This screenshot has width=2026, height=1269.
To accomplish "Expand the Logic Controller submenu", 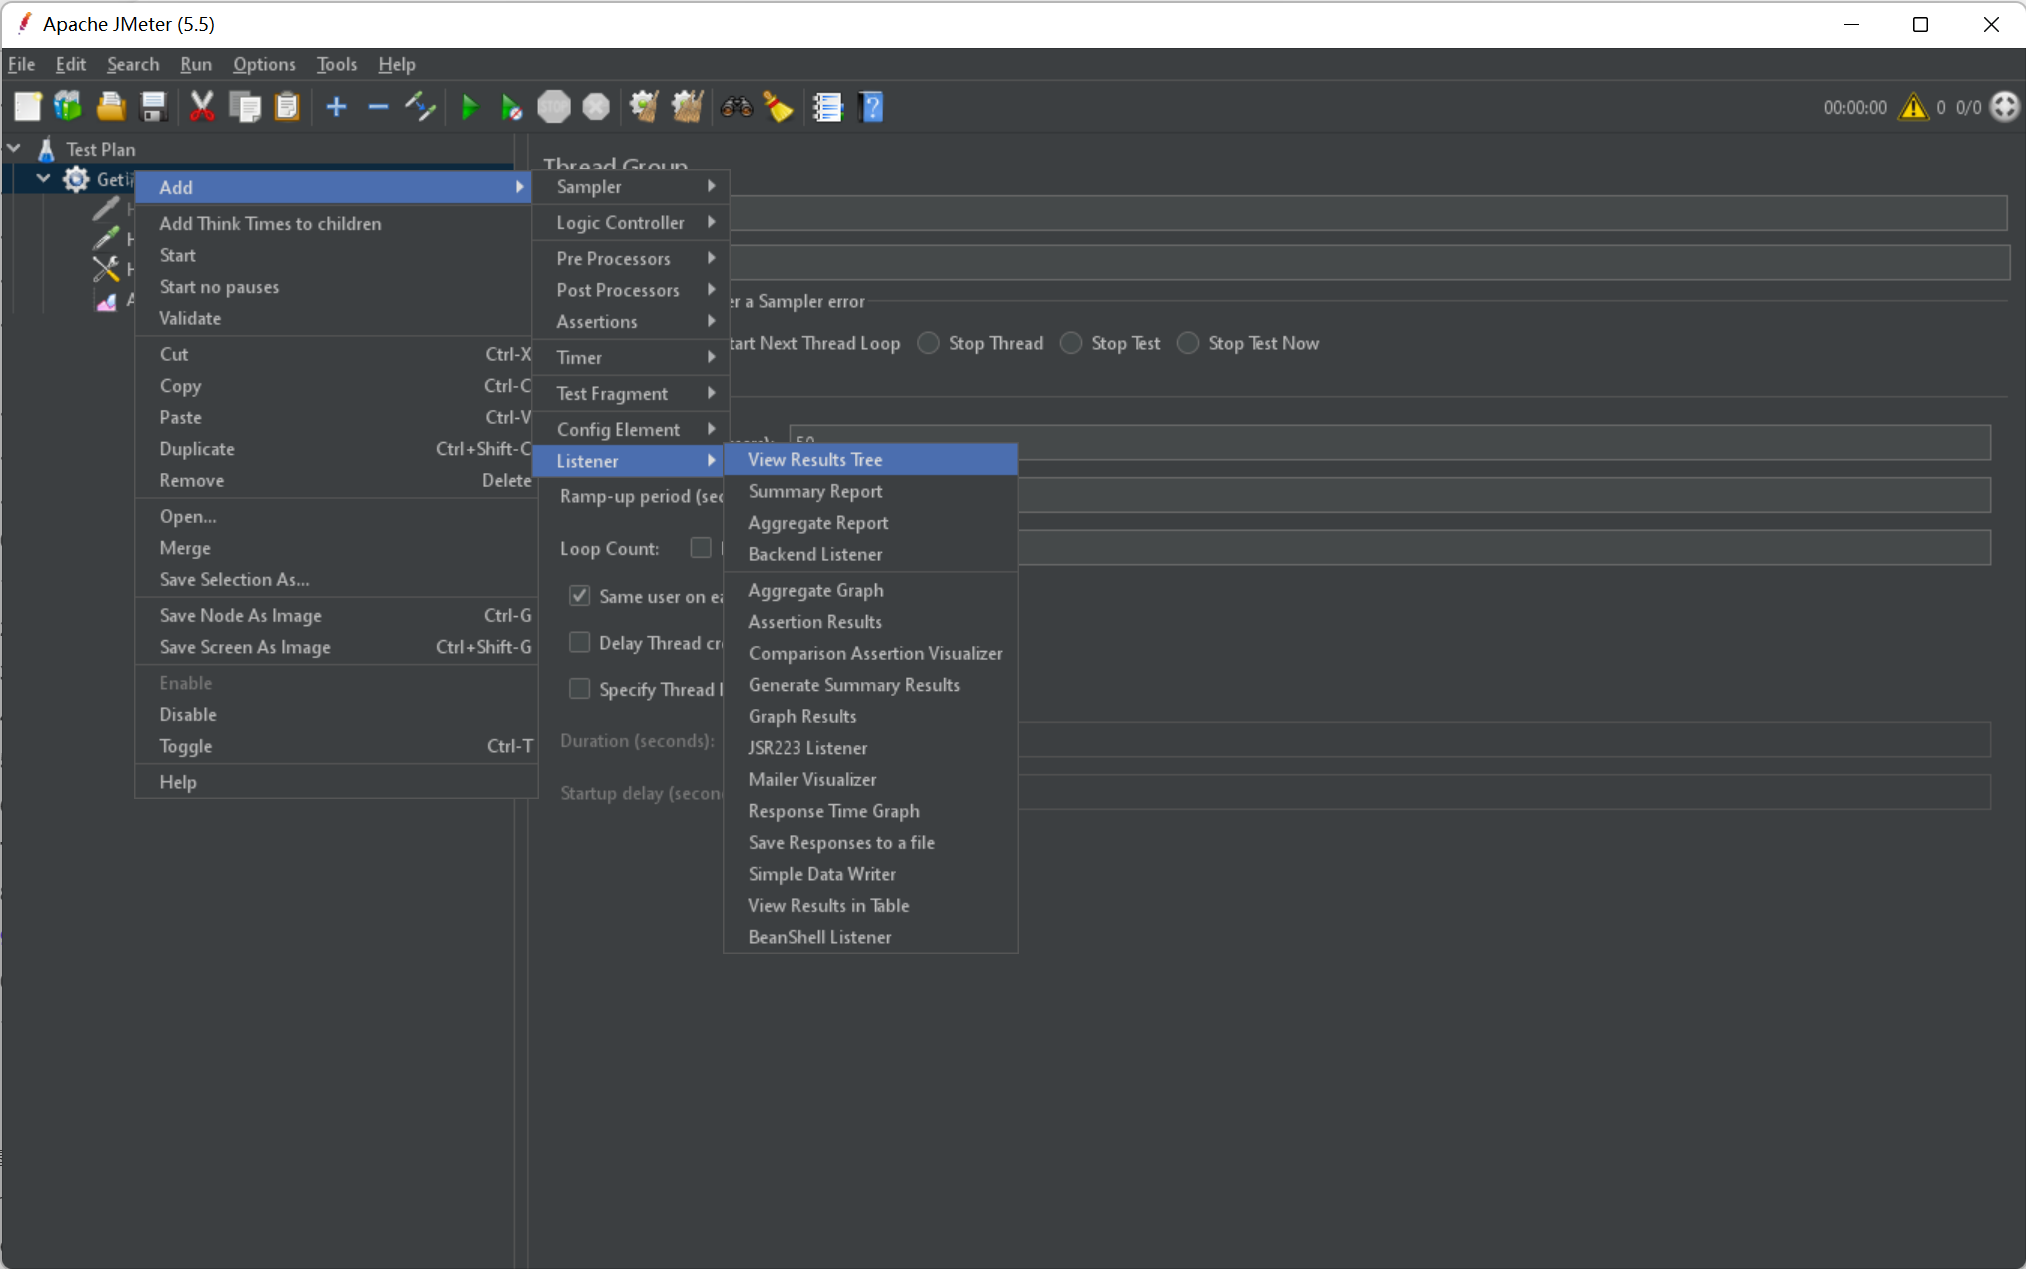I will tap(631, 223).
